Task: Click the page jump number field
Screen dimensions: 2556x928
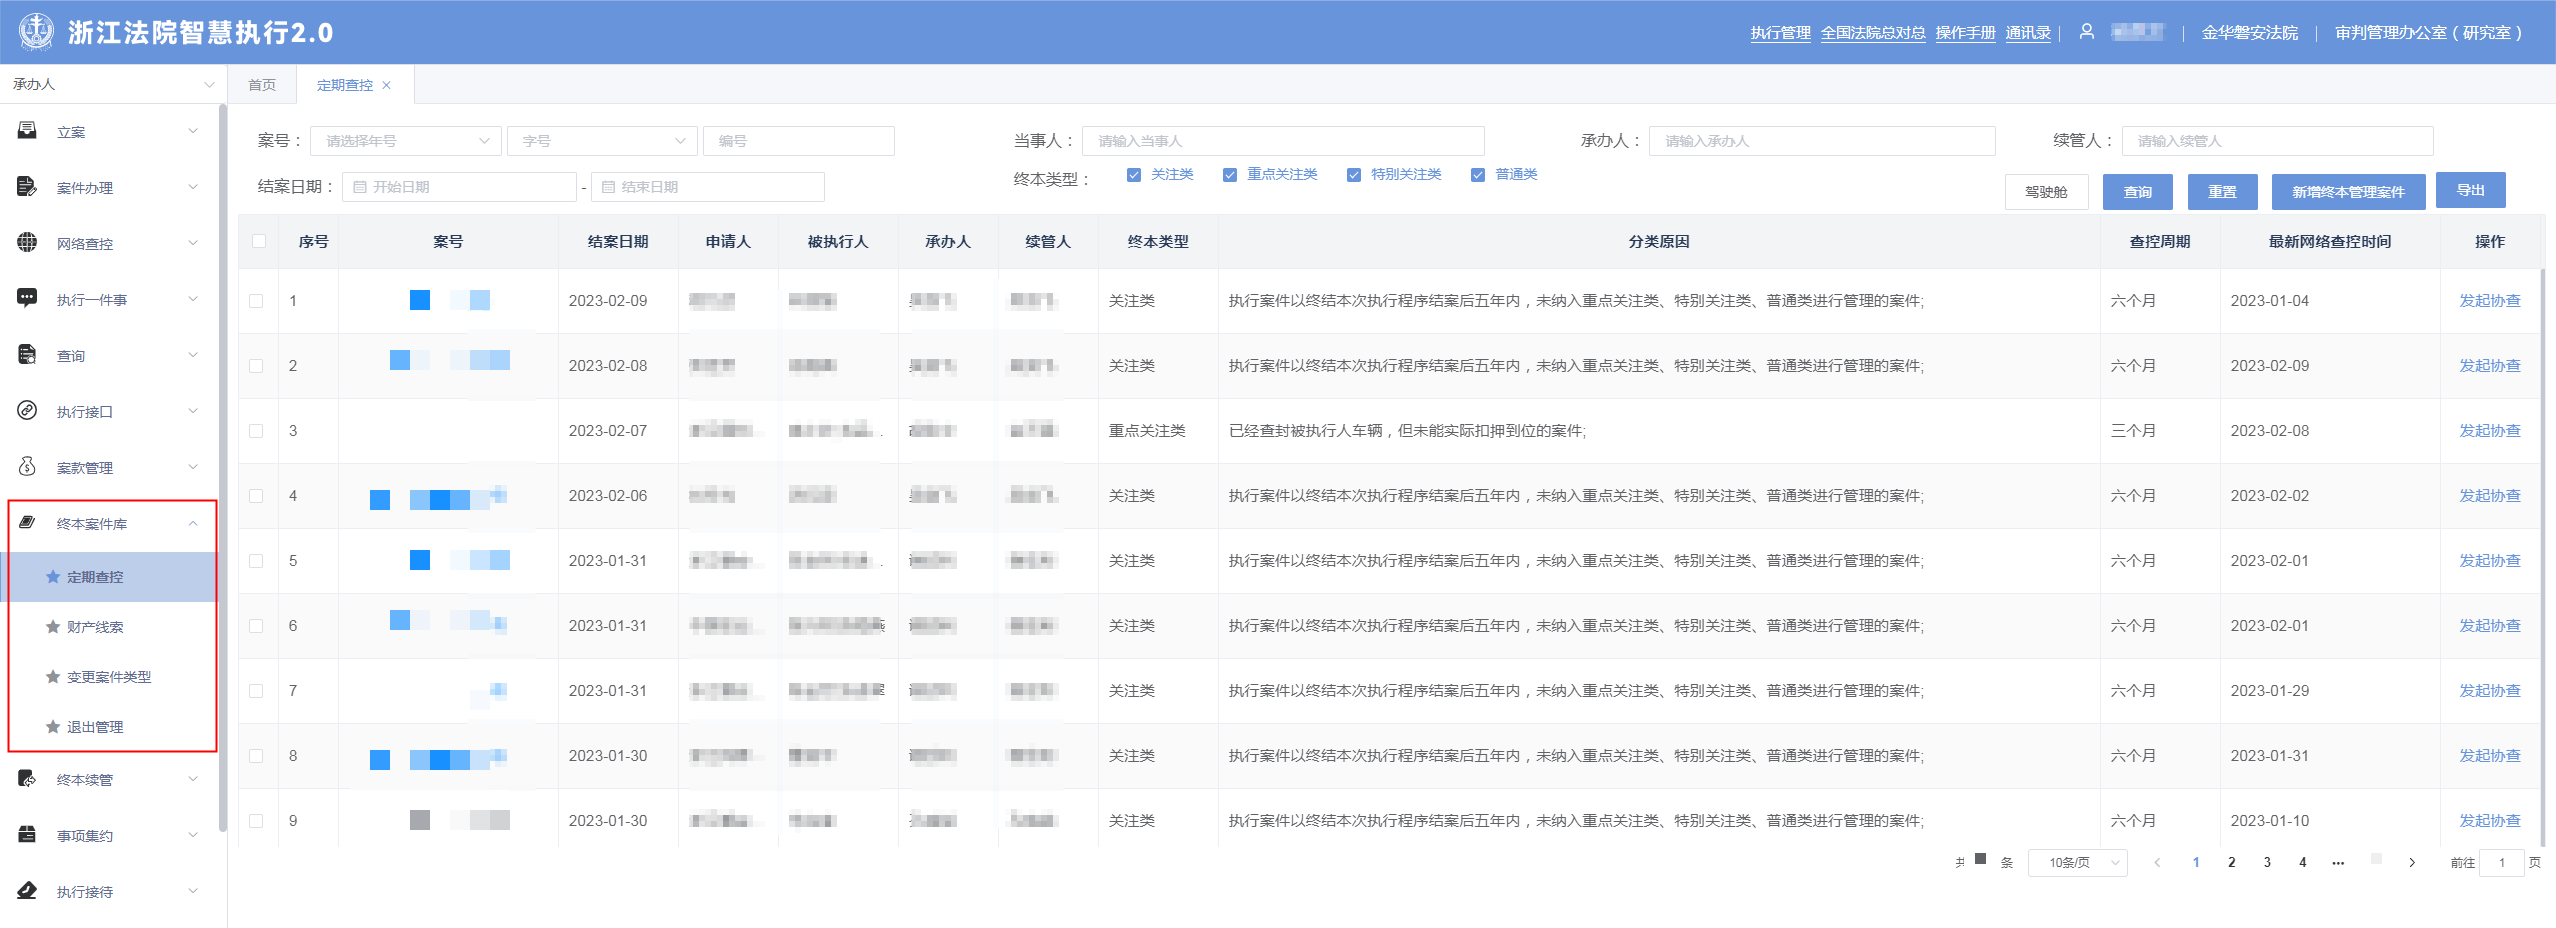Action: point(2502,862)
